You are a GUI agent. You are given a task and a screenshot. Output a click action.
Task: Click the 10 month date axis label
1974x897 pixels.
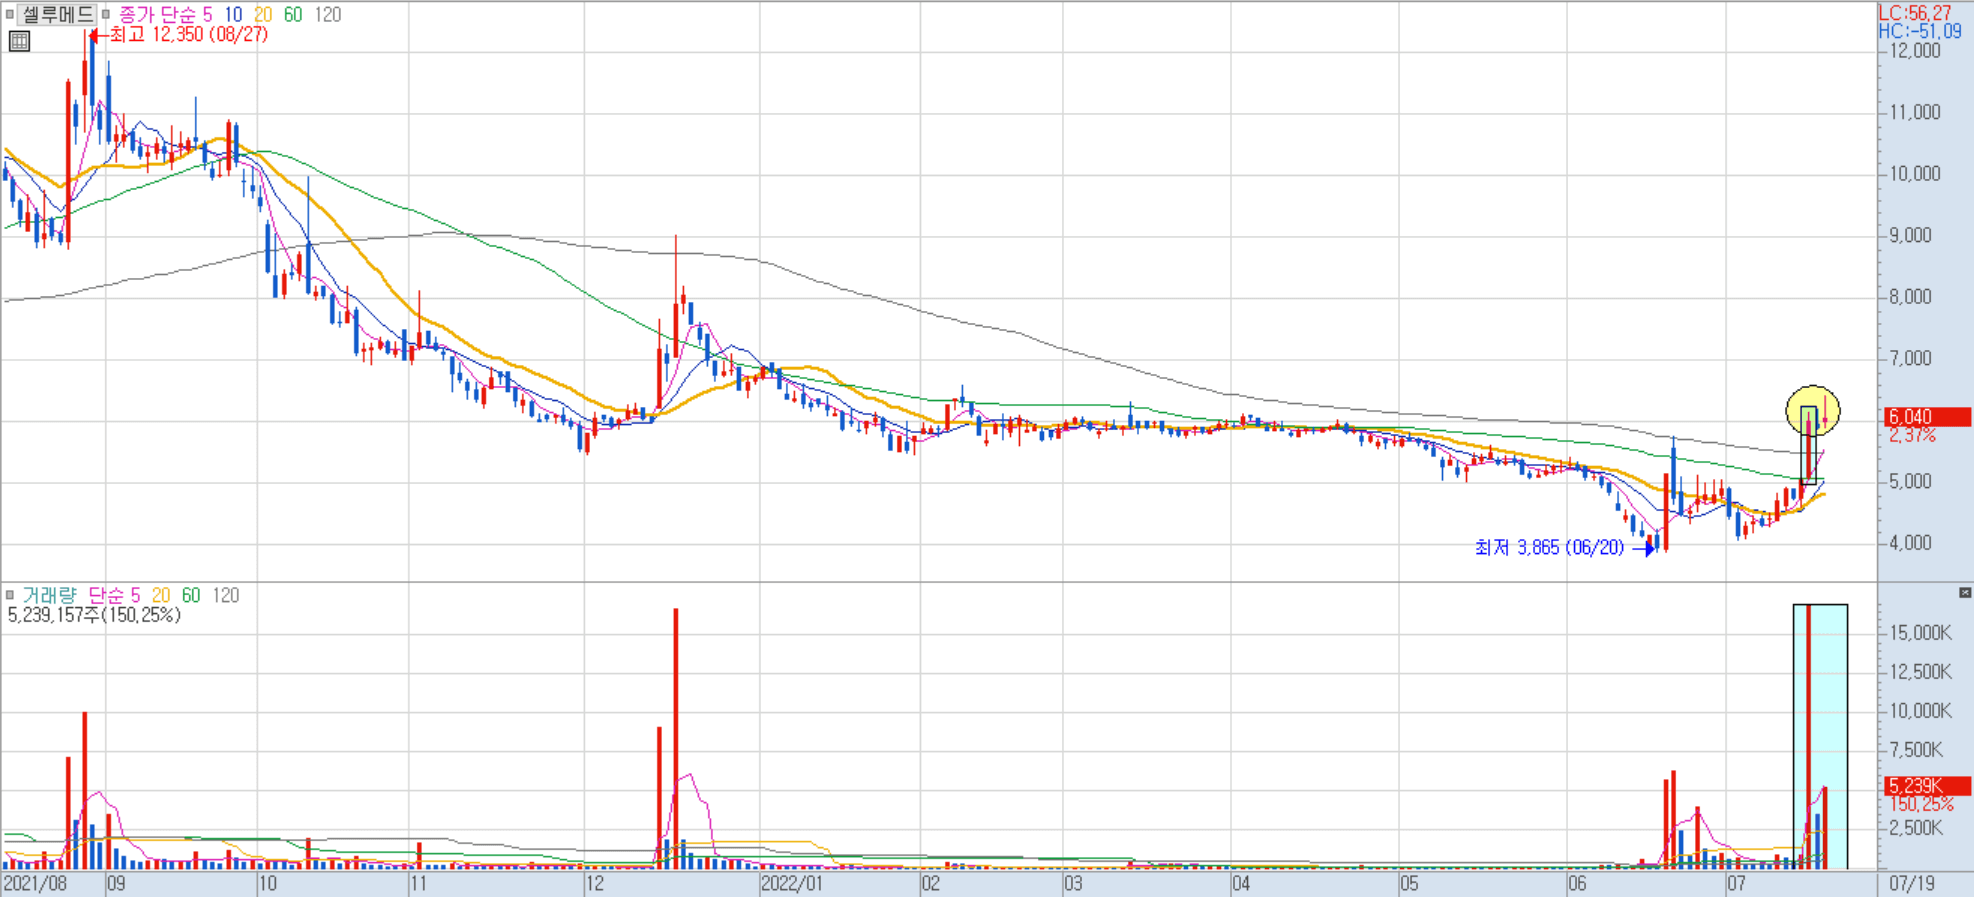(268, 884)
